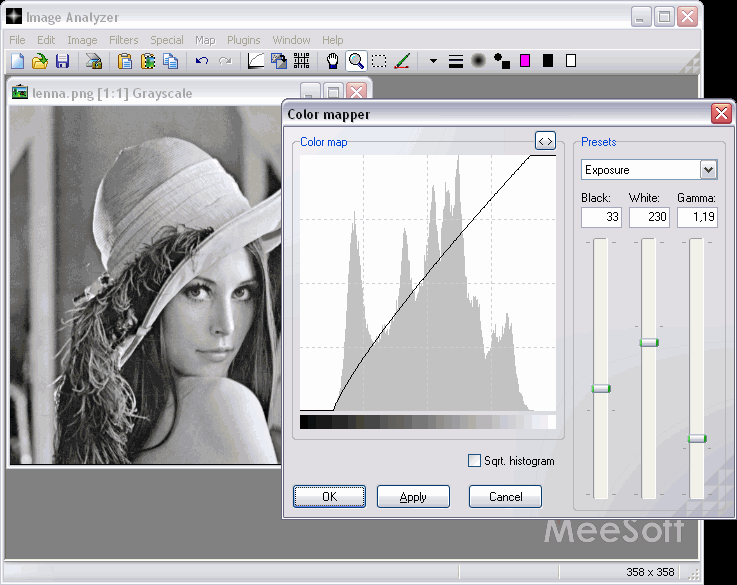Click the 358 x 358 status bar text
Screen dimensions: 737x585
[x=650, y=572]
